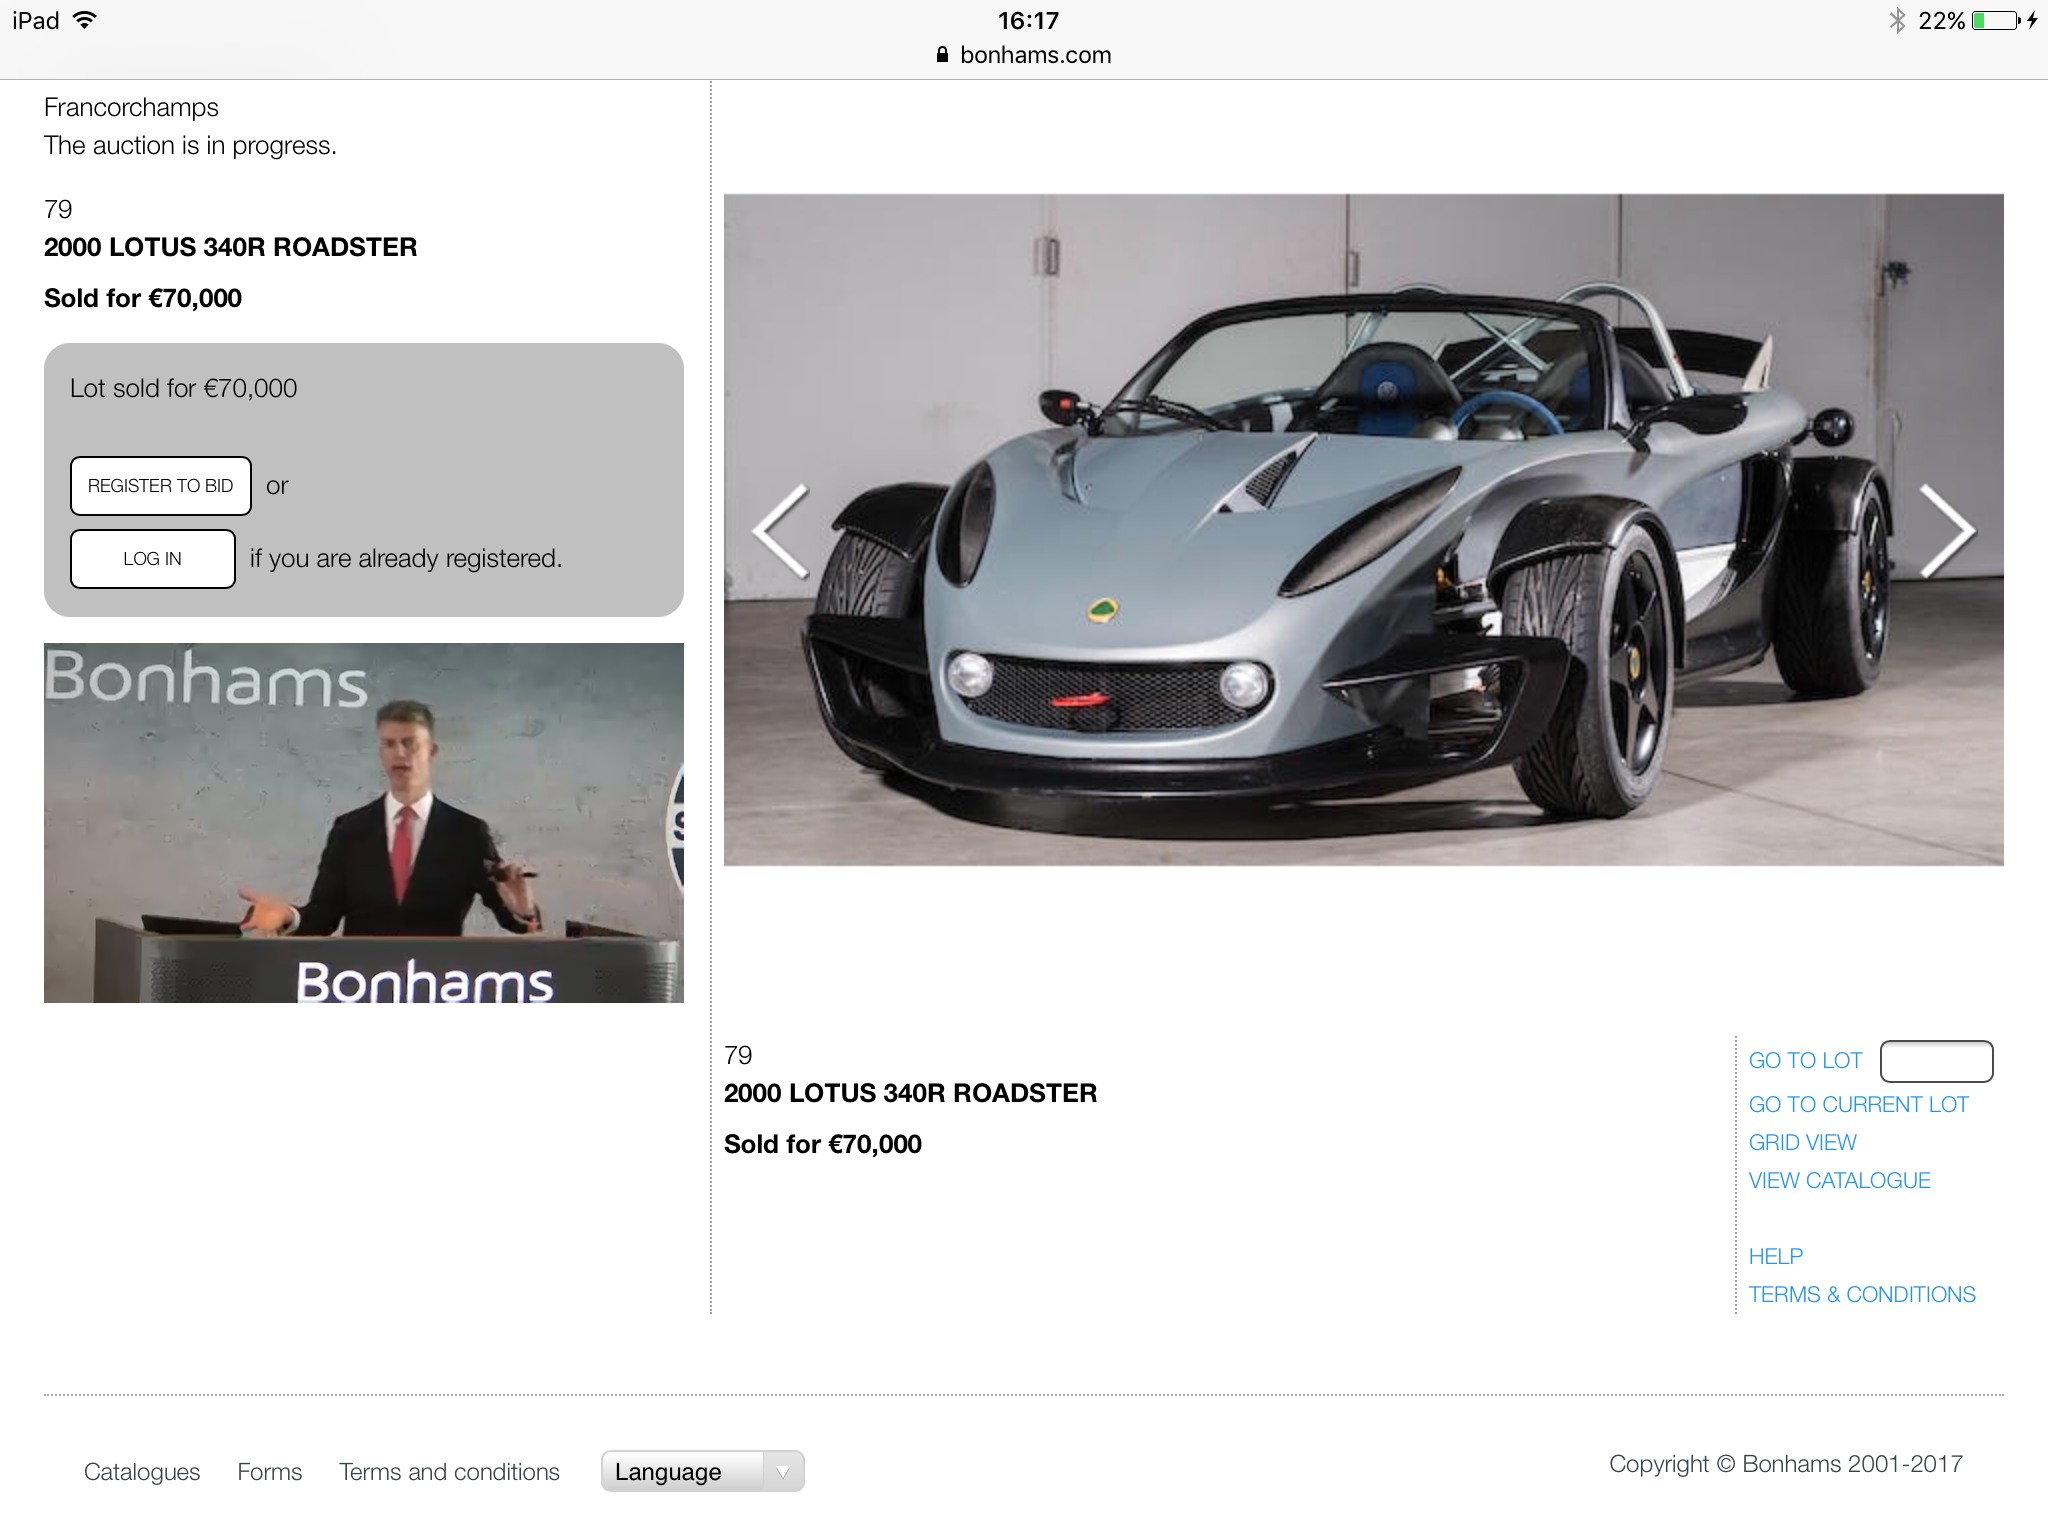Focus the lot number input field
Screen dimensions: 2048x1536
coord(1936,1061)
